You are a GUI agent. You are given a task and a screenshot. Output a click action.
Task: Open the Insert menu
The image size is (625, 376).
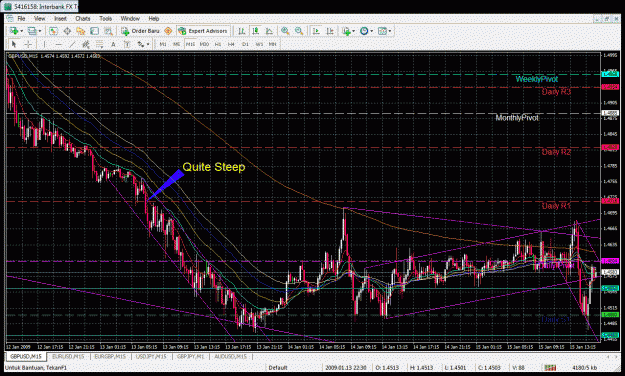pos(60,18)
